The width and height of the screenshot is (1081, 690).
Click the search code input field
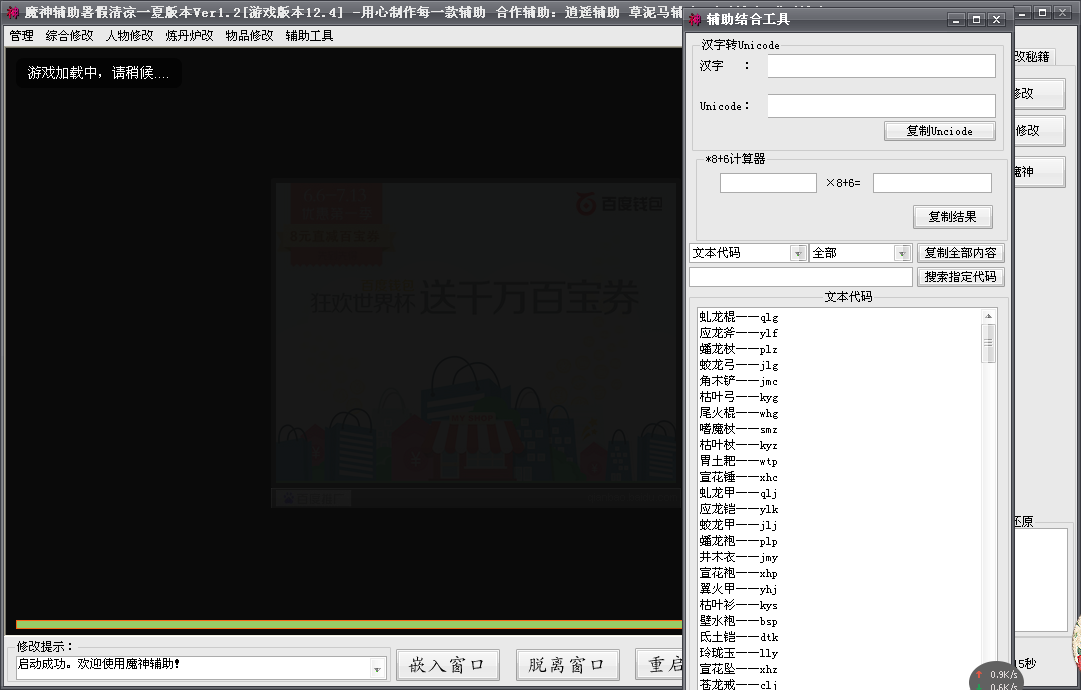coord(800,276)
